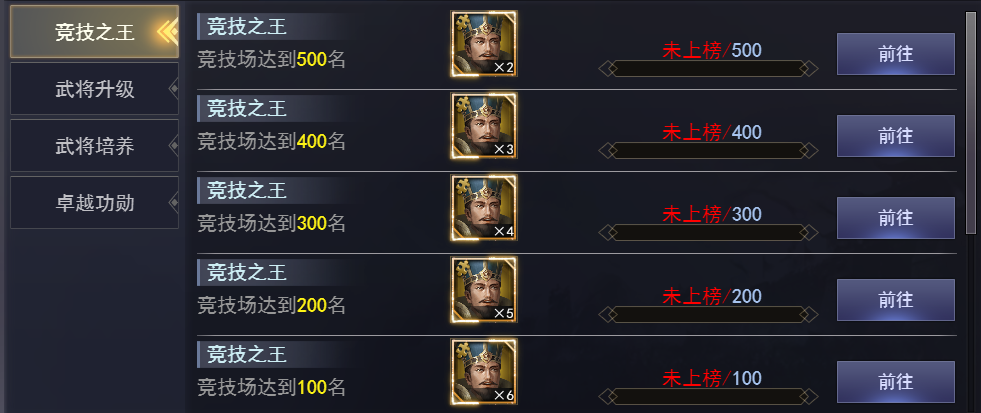981x413 pixels.
Task: Select the 竞技之王 tab
Action: click(x=94, y=32)
